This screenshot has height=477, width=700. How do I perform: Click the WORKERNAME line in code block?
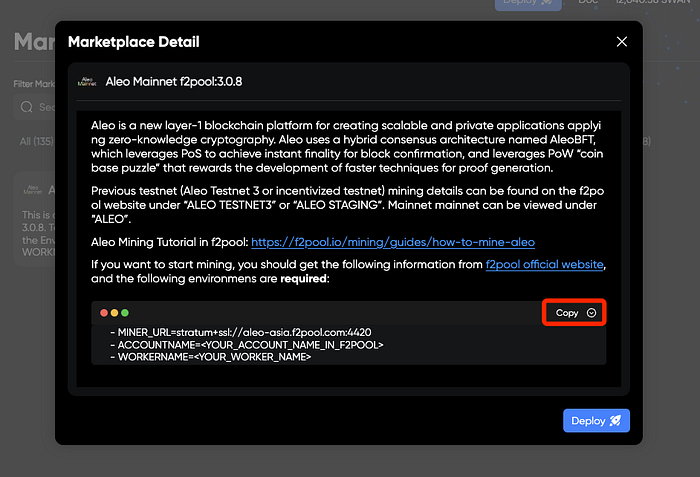(211, 356)
